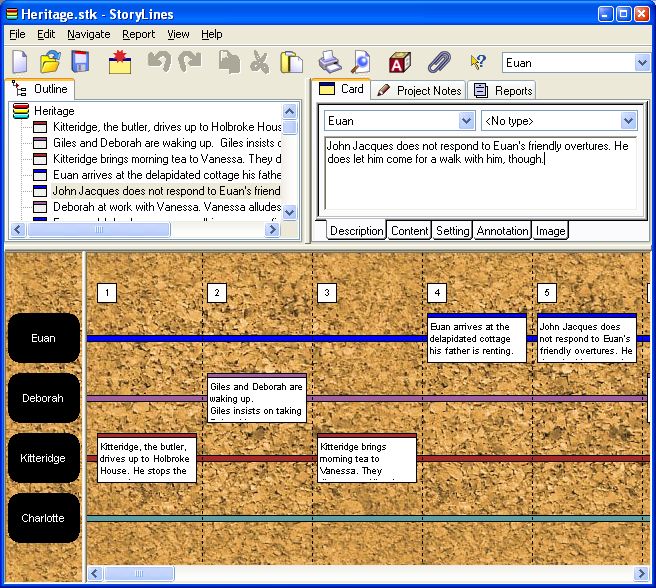Switch to the Card tab
Image resolution: width=656 pixels, height=588 pixels.
341,89
